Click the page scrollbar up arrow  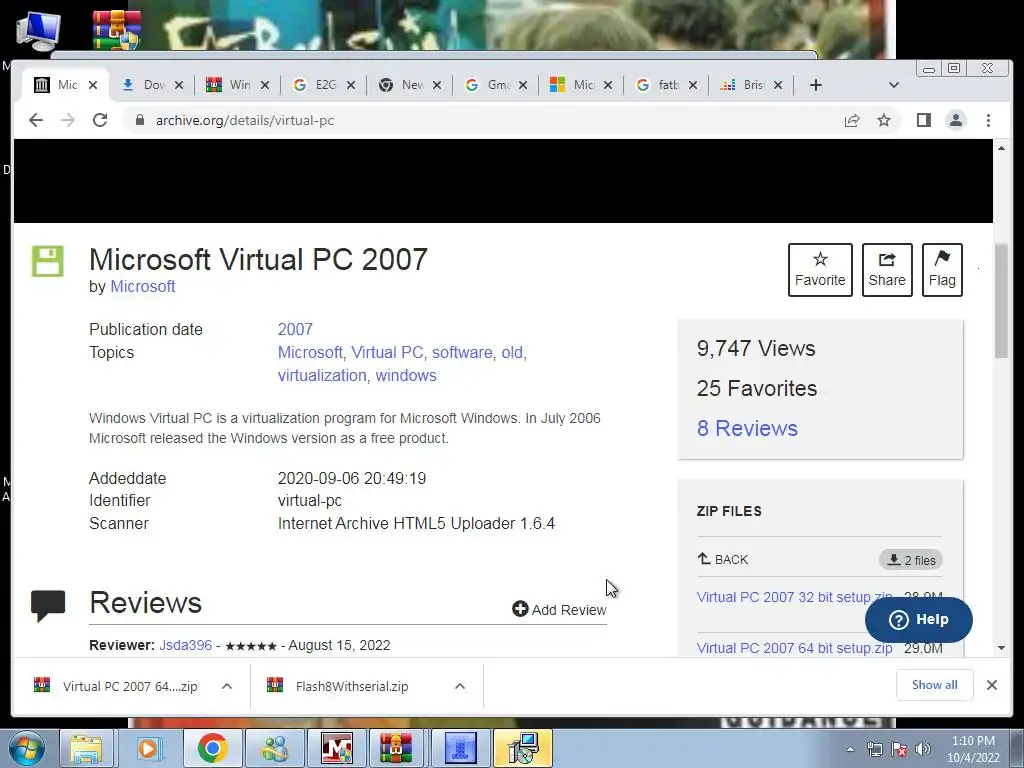(x=1002, y=148)
